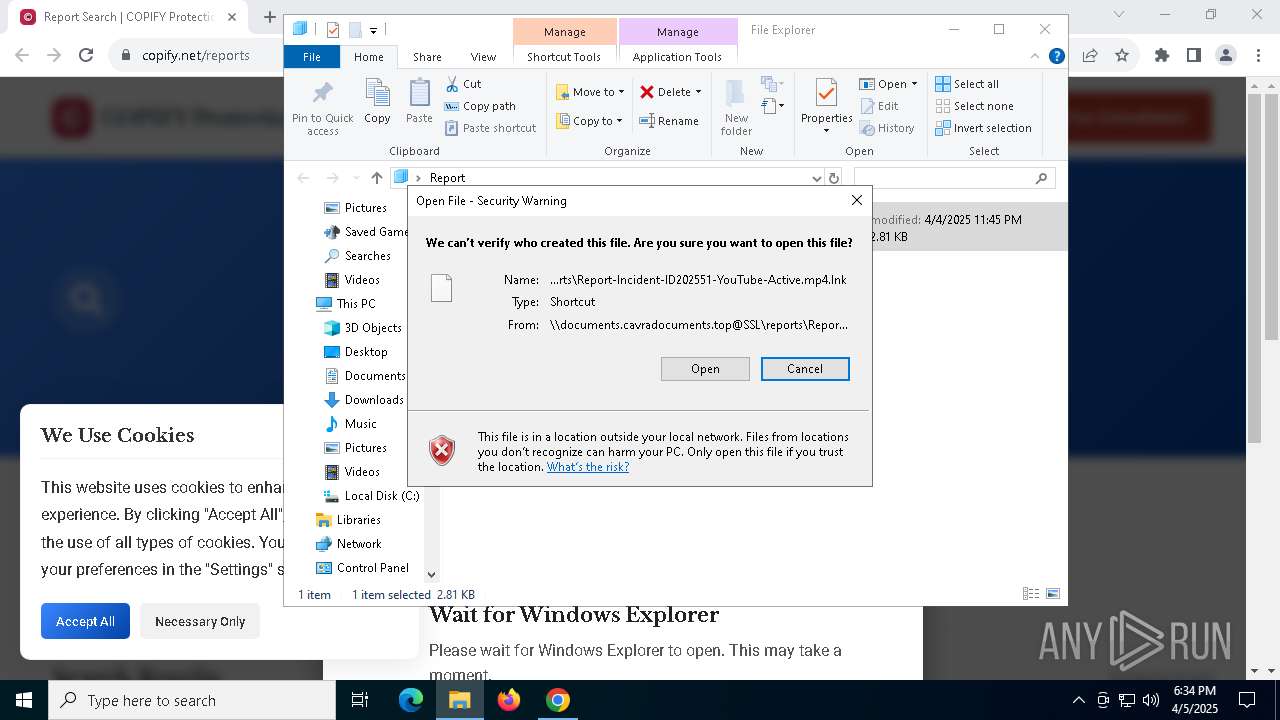Select Local Disk (C:) in navigation pane
The width and height of the screenshot is (1280, 720).
(371, 496)
